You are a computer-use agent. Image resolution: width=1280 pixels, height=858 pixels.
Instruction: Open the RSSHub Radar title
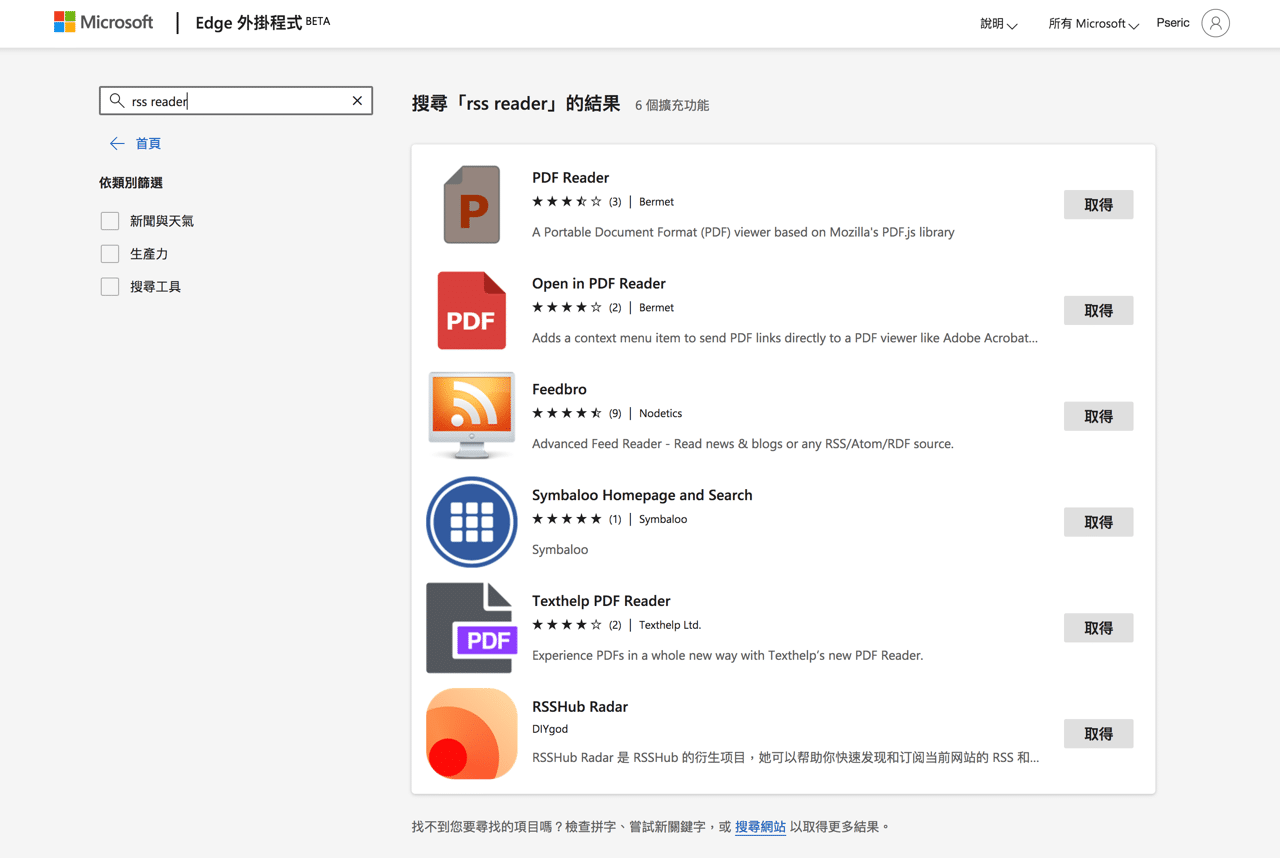point(580,707)
